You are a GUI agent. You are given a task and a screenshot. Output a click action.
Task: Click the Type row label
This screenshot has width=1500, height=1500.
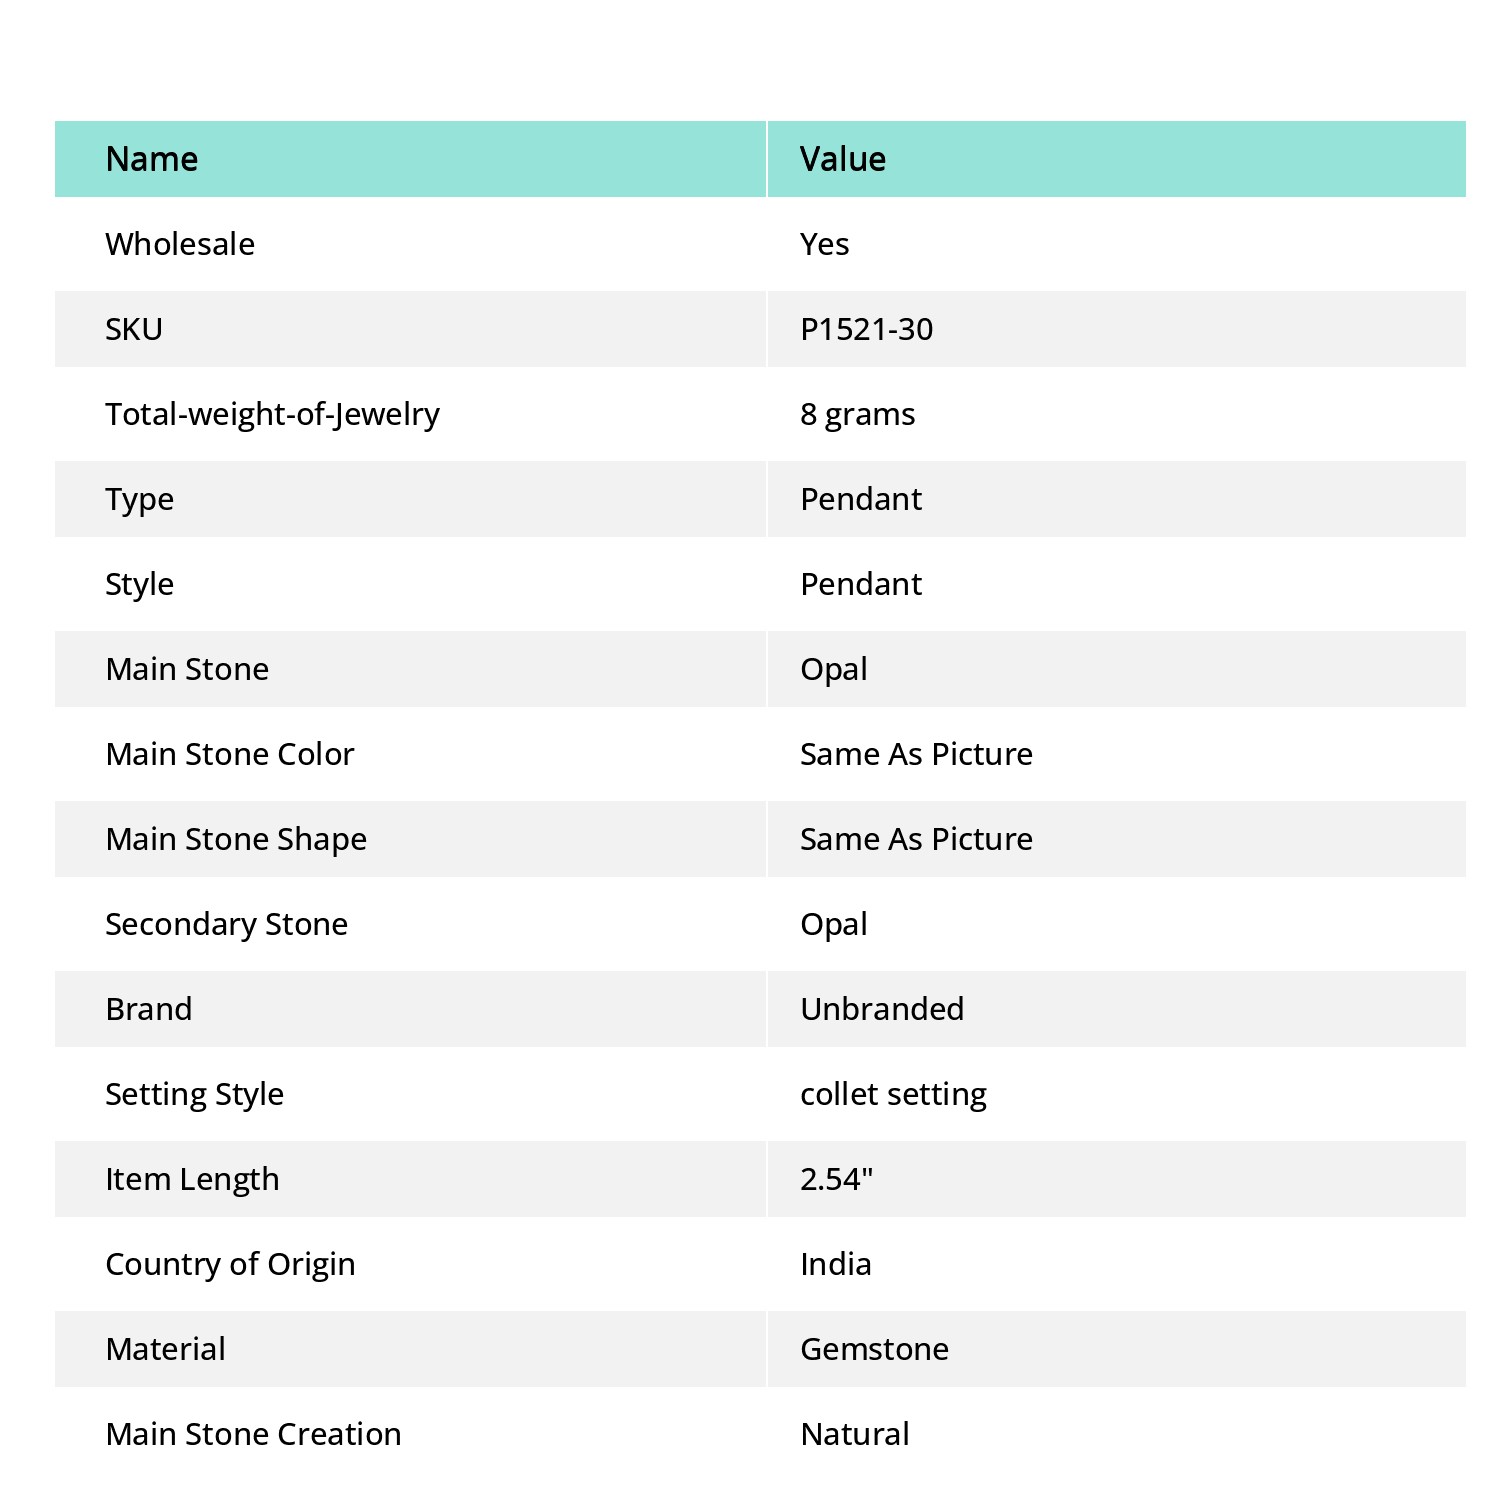click(x=140, y=499)
